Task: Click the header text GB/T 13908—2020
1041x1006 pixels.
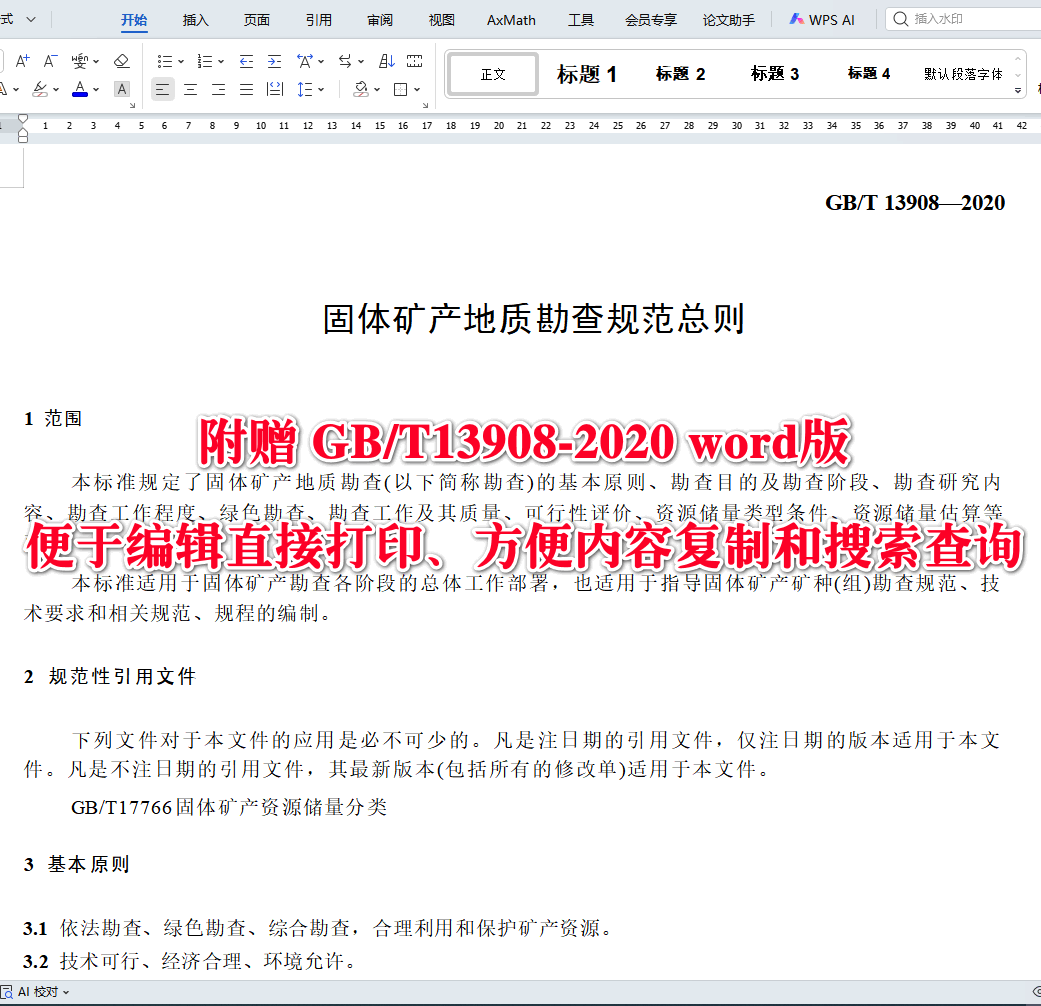Action: point(915,203)
